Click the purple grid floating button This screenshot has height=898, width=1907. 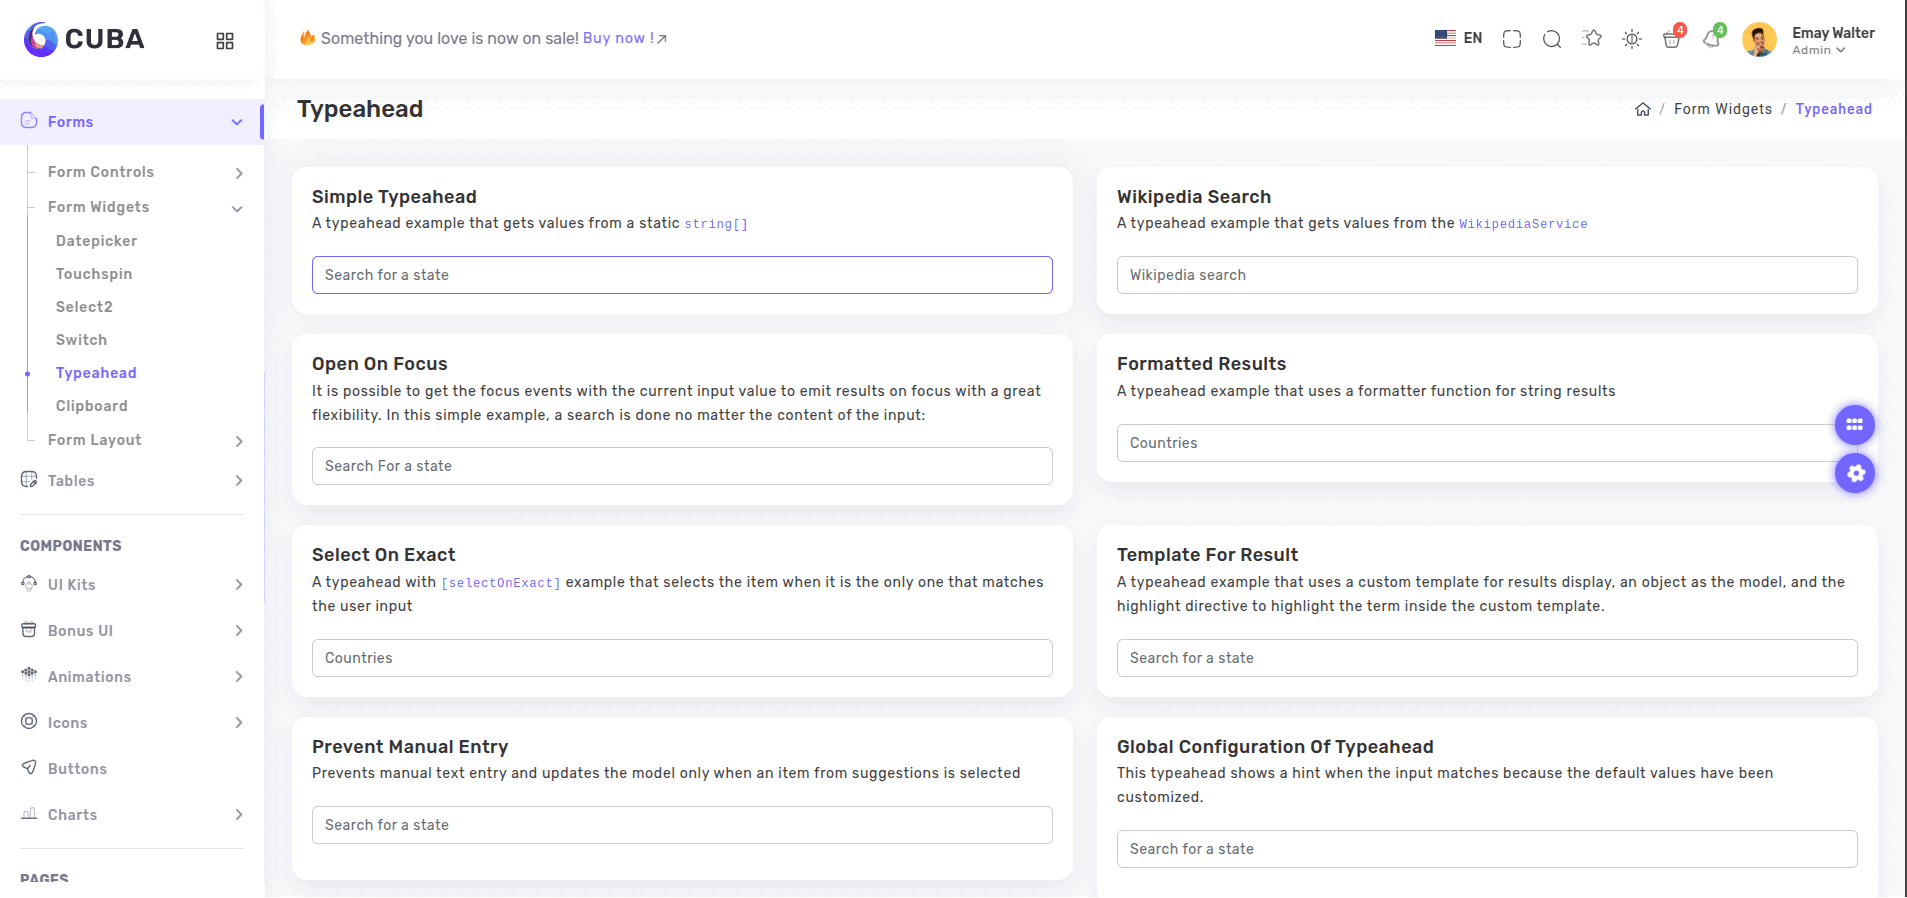tap(1854, 425)
